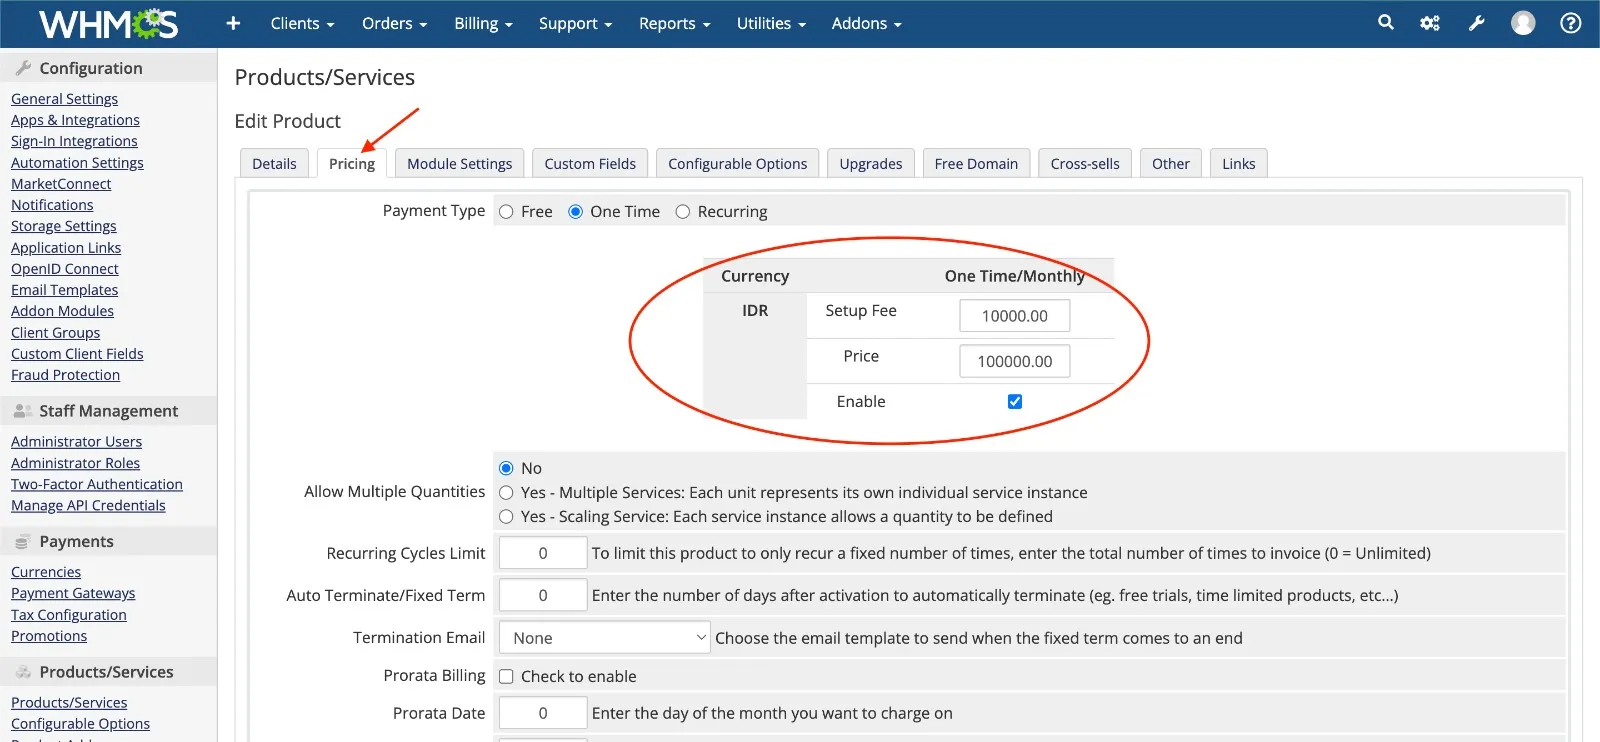
Task: Open Automation Settings link
Action: coord(77,163)
